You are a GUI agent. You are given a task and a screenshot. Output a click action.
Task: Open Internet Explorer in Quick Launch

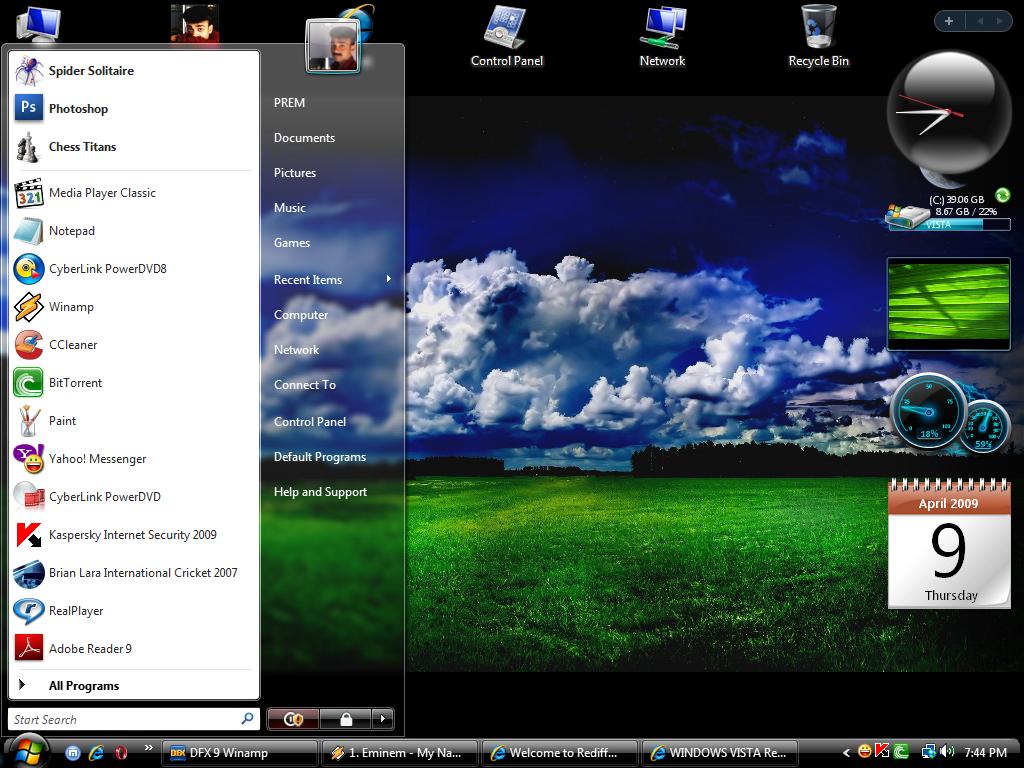point(97,752)
